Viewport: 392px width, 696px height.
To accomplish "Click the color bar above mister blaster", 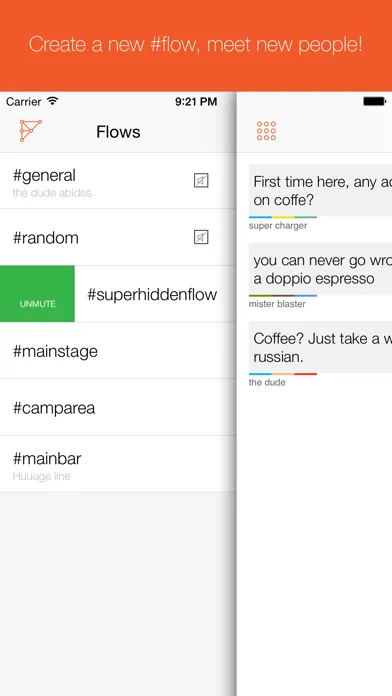I will point(283,295).
